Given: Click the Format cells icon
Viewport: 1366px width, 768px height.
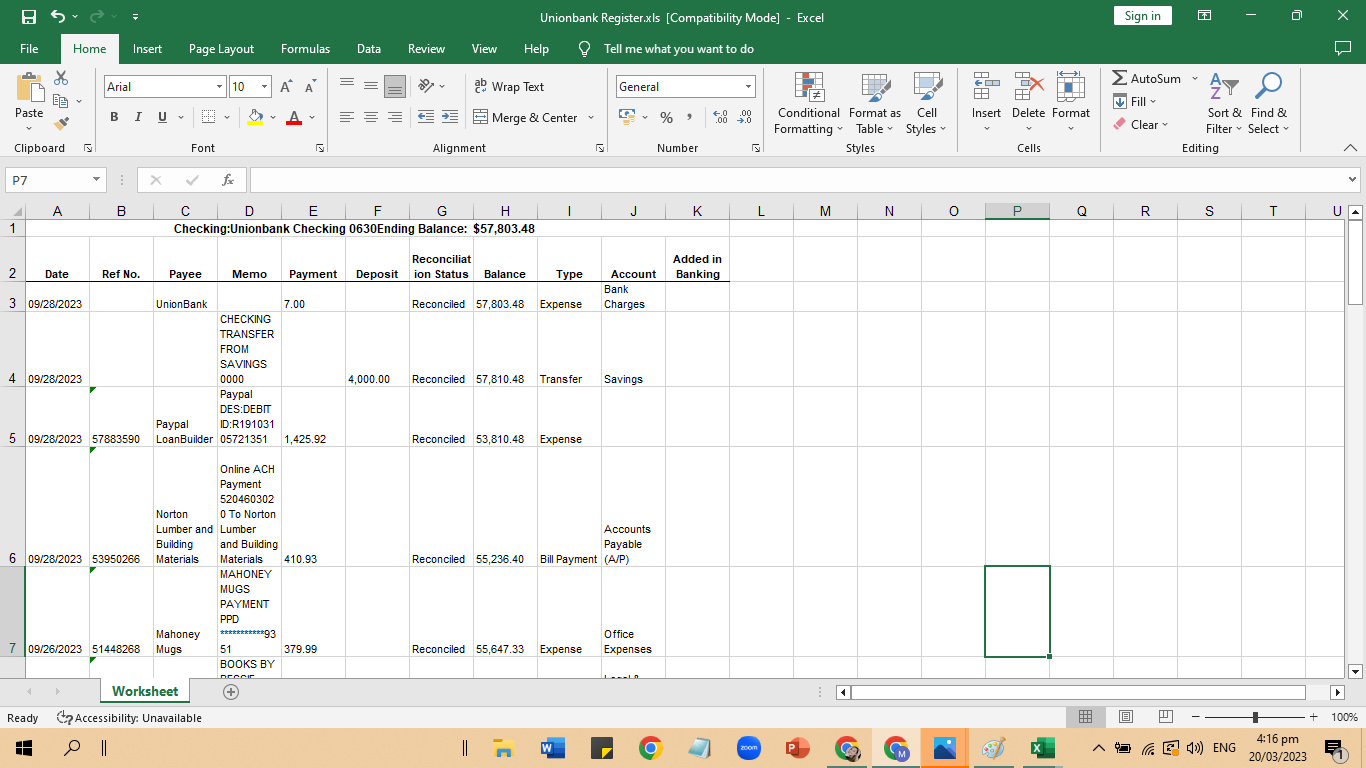Looking at the screenshot, I should pyautogui.click(x=1070, y=87).
